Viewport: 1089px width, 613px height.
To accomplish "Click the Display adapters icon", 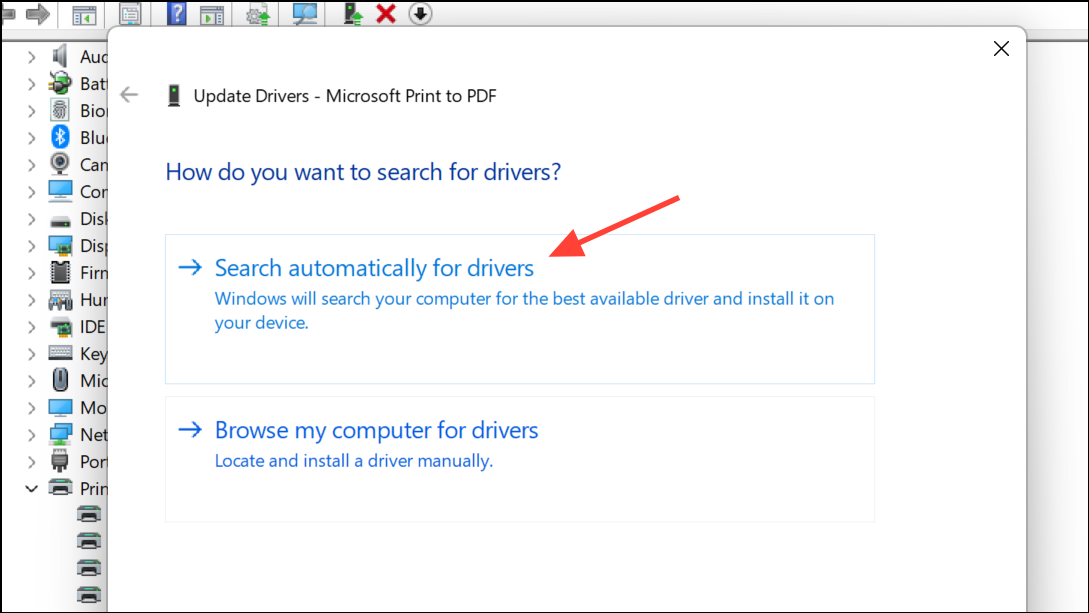I will pos(60,246).
